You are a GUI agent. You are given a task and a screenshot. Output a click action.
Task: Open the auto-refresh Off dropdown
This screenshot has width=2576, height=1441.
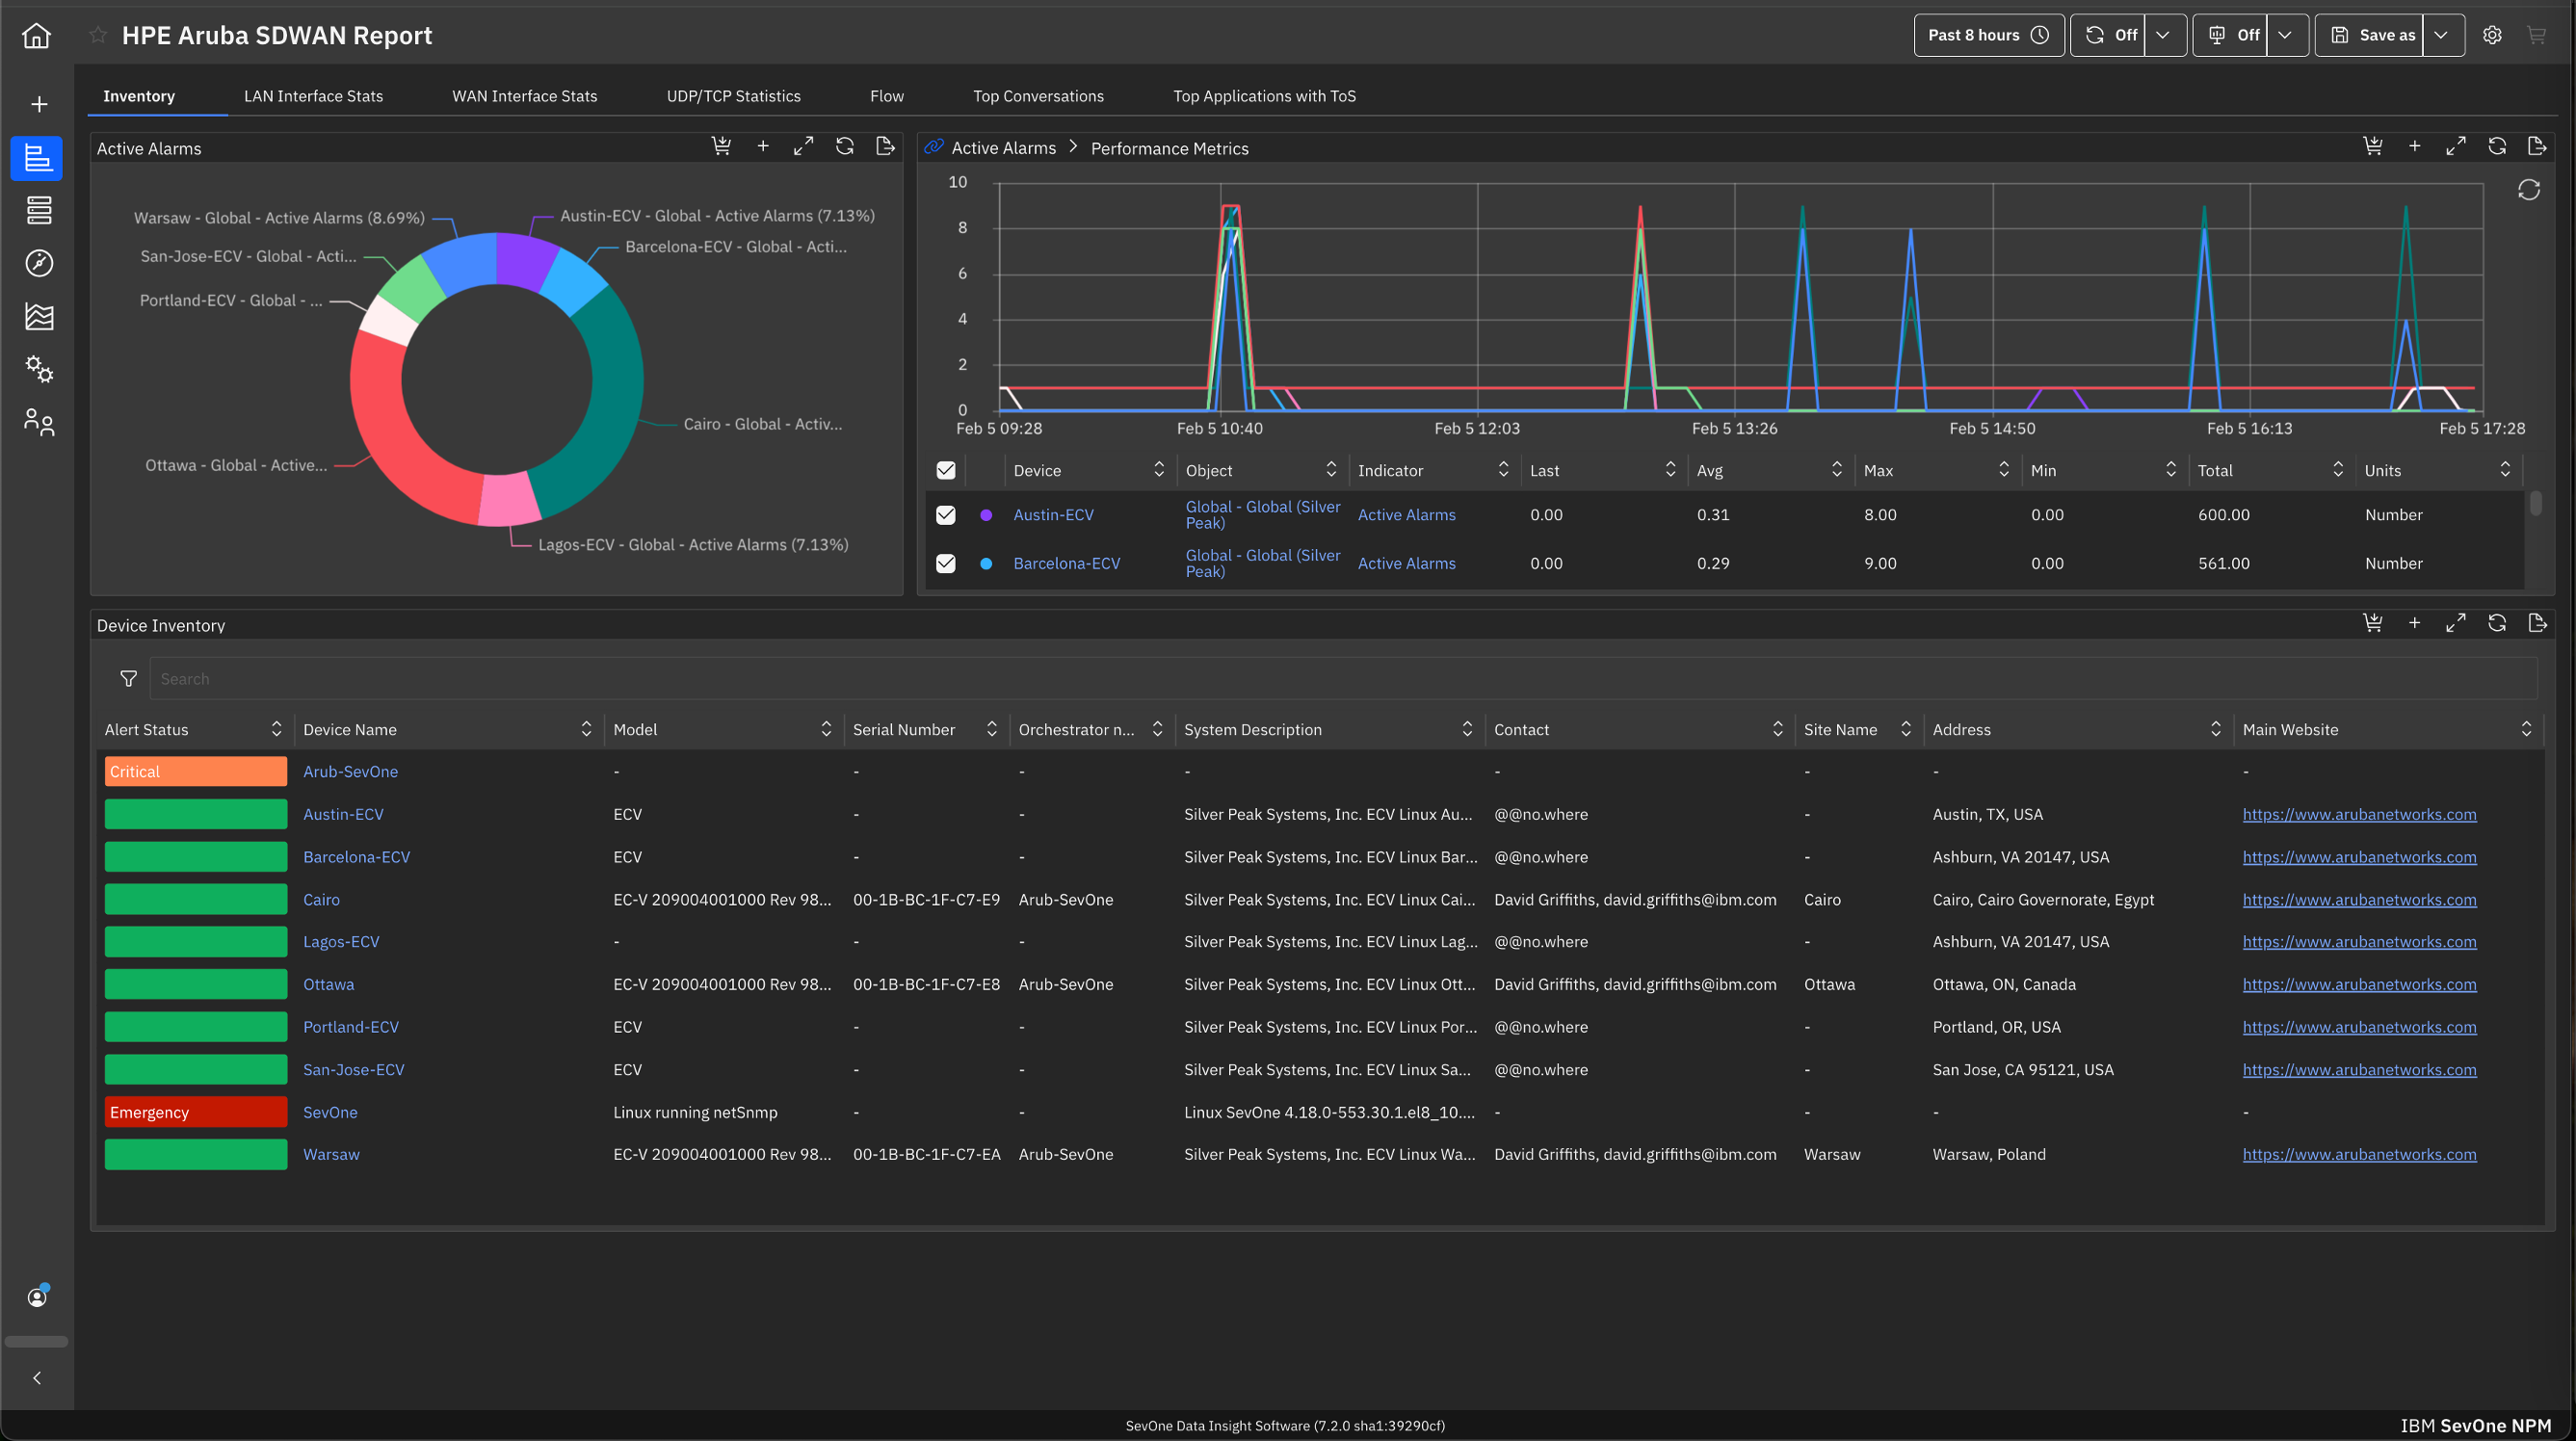pyautogui.click(x=2164, y=34)
